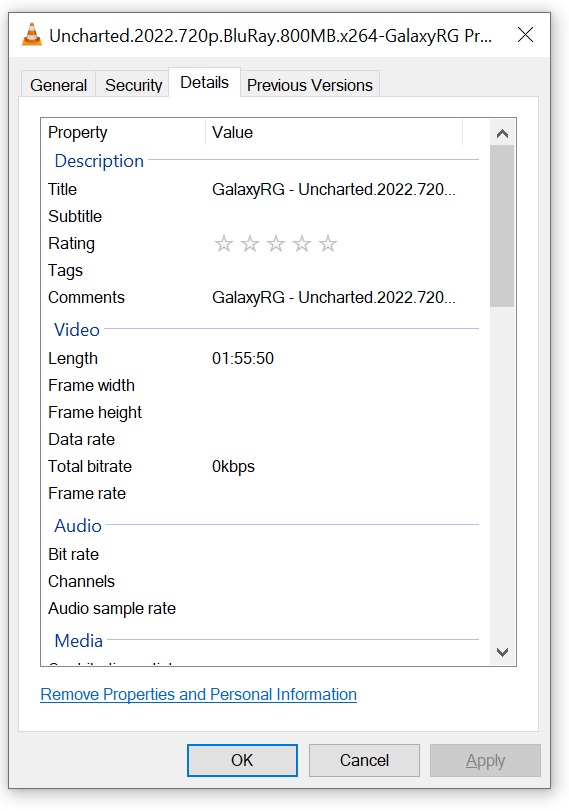Screen dimensions: 569x811
Task: Close the properties dialog
Action: (525, 35)
